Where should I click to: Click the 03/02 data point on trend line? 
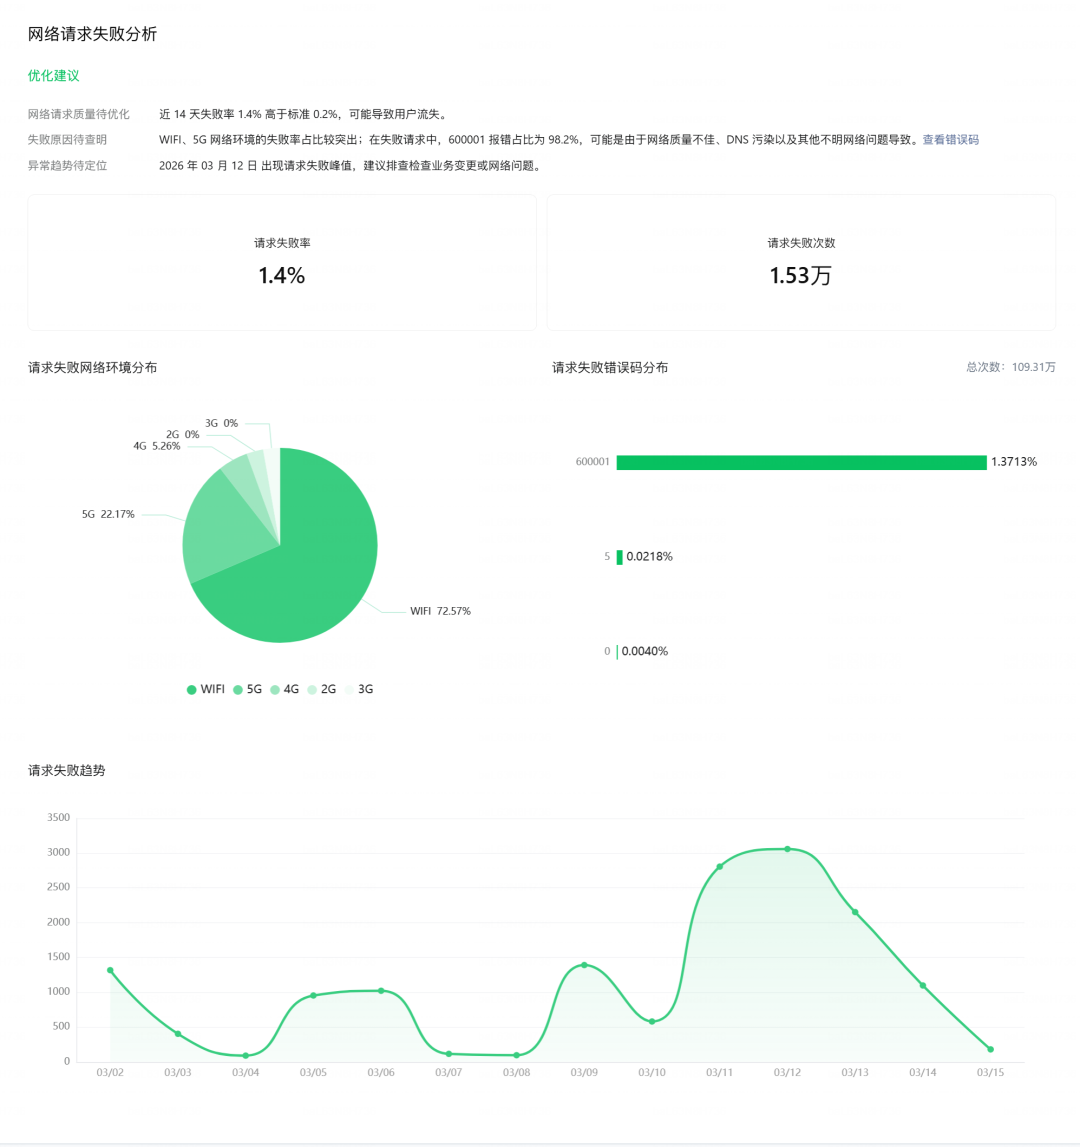(x=110, y=971)
